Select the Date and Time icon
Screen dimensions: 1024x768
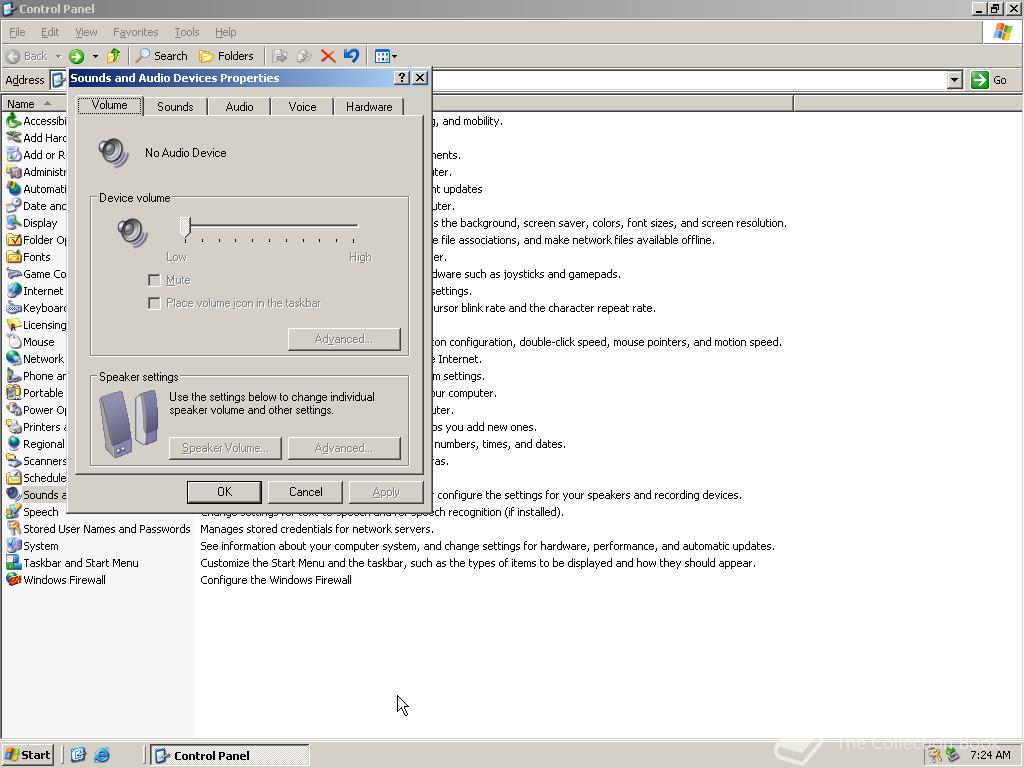[14, 206]
